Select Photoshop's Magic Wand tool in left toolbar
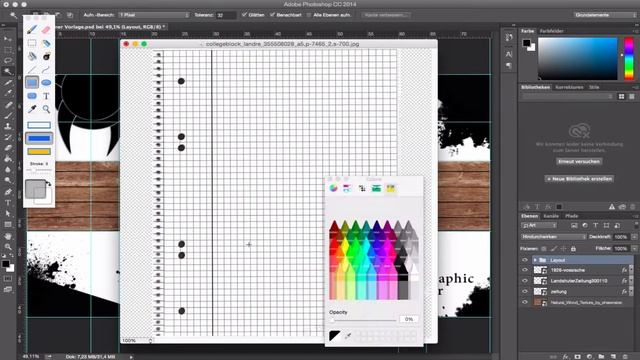This screenshot has width=640, height=360. (8, 71)
